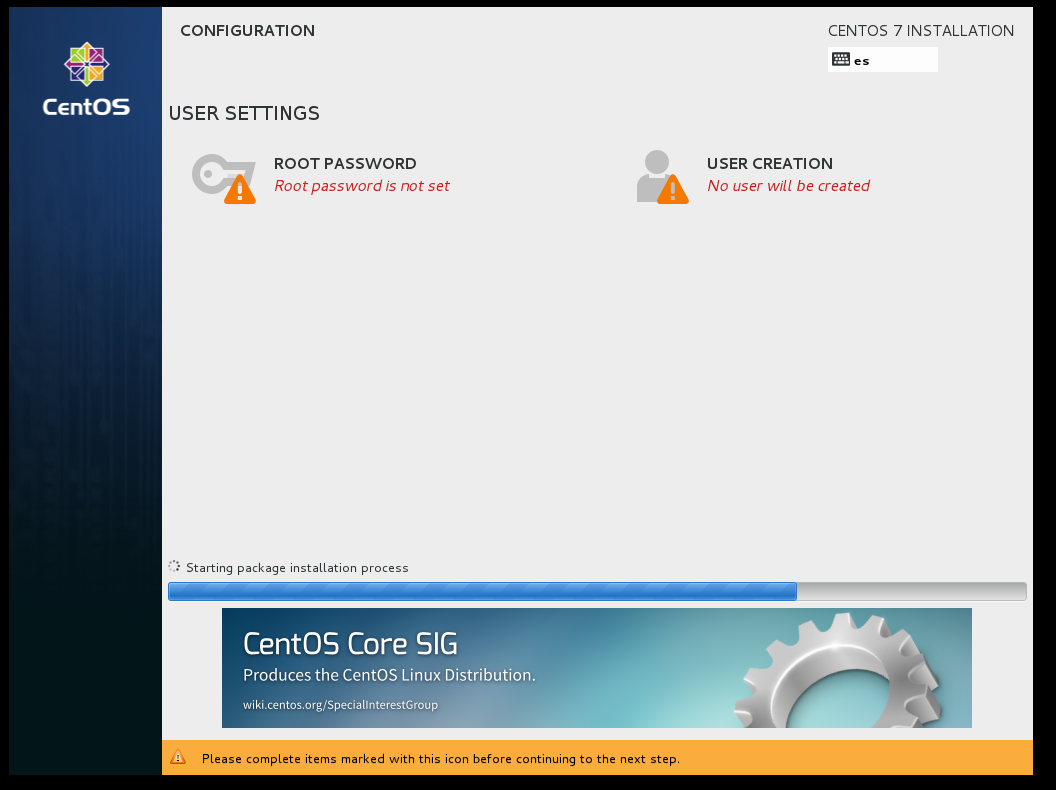Screen dimensions: 1056x790
Task: Open the Root Password key icon
Action: 224,178
